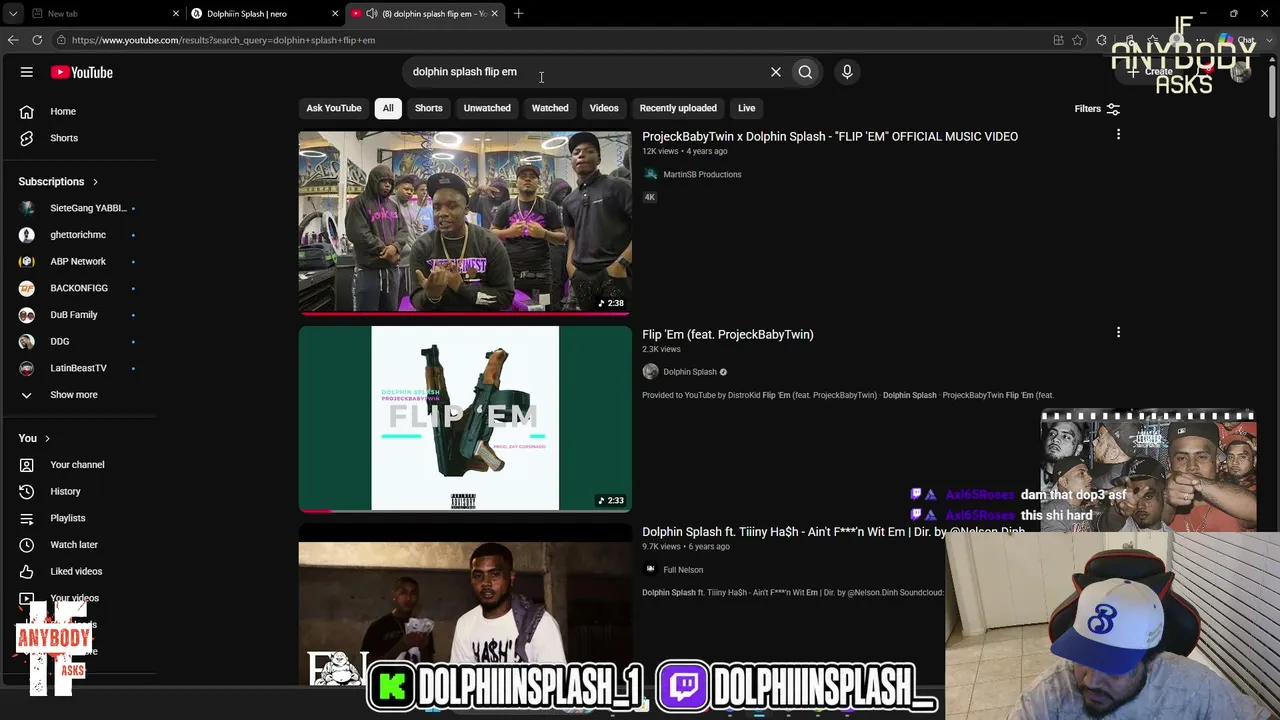
Task: Open the YouTube guide hamburger menu
Action: click(x=27, y=72)
